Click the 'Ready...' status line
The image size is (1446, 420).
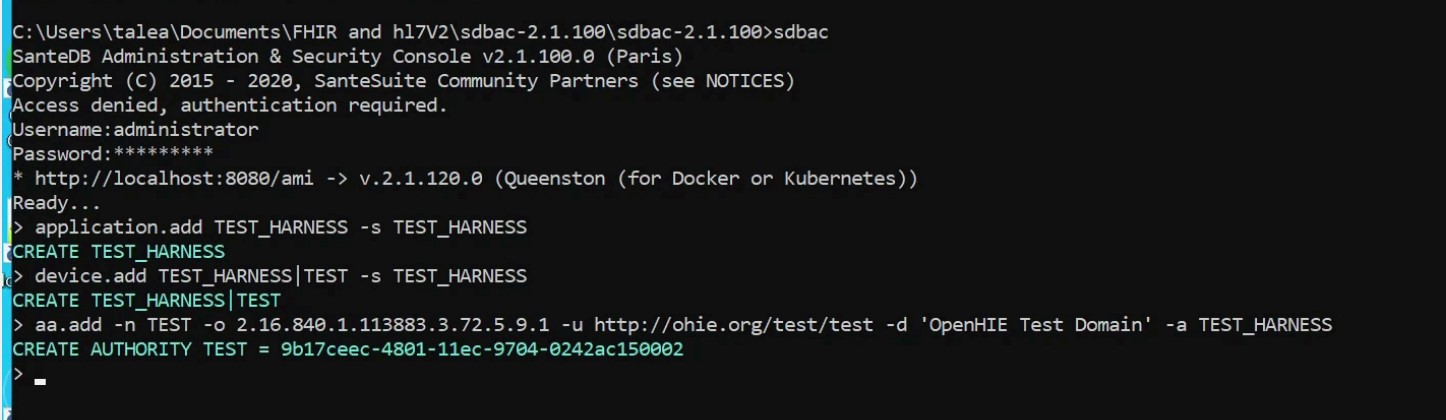click(x=56, y=203)
